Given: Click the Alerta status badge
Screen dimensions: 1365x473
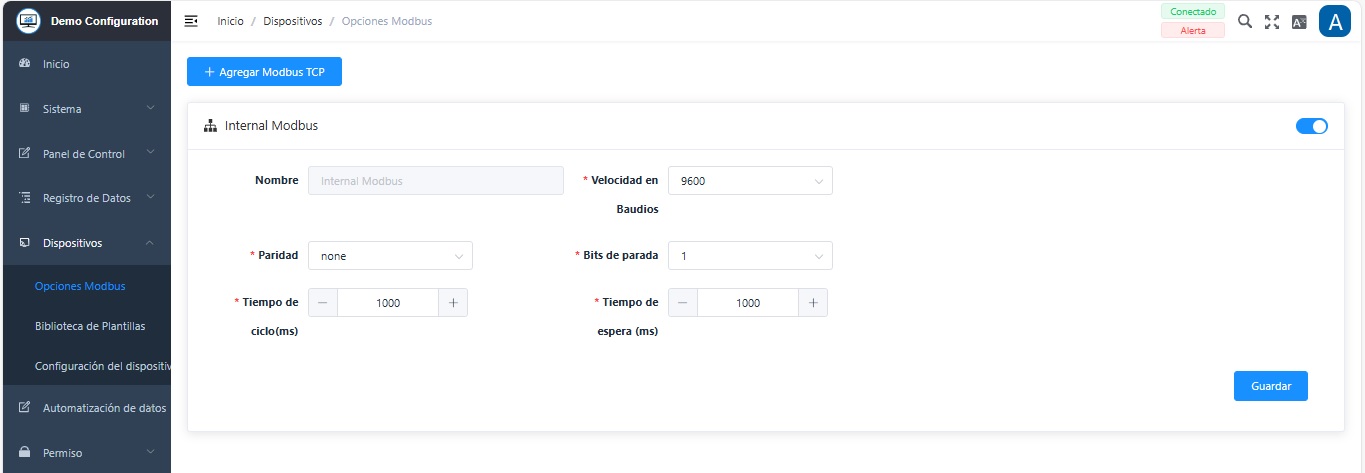Looking at the screenshot, I should pos(1192,30).
